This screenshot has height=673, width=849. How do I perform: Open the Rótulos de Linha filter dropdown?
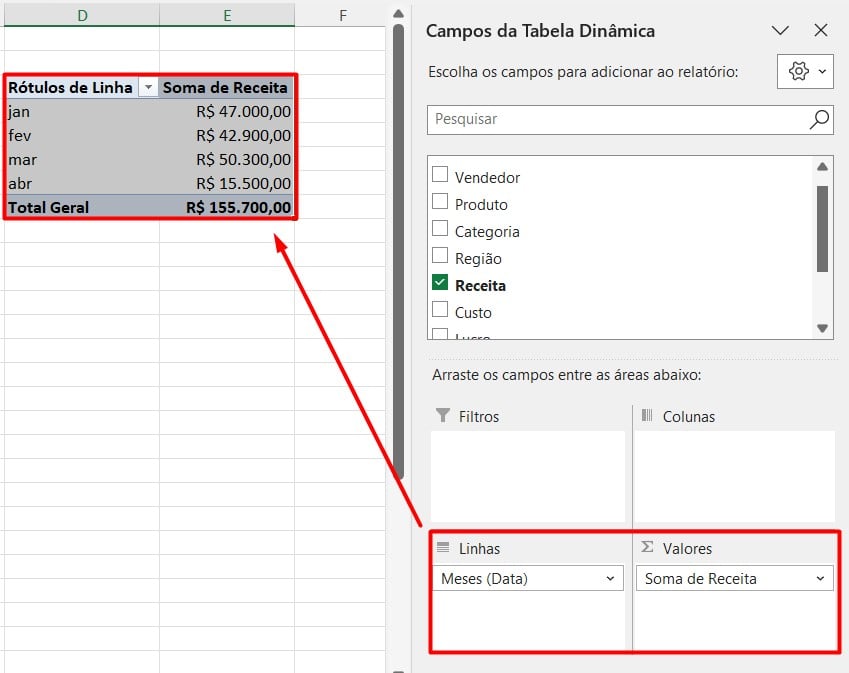[148, 88]
